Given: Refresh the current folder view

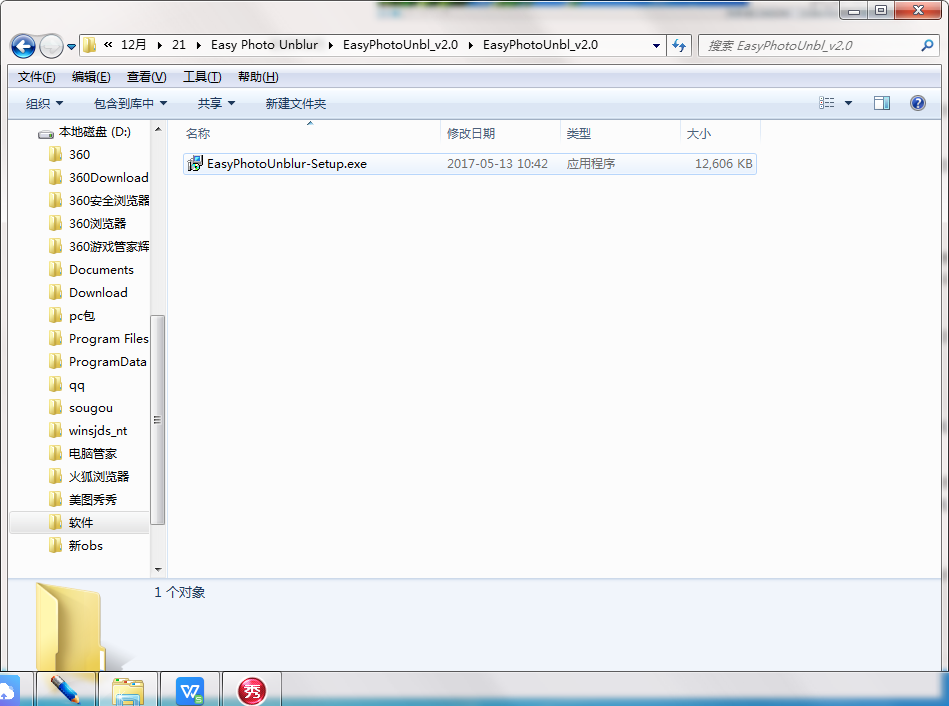Looking at the screenshot, I should click(679, 46).
